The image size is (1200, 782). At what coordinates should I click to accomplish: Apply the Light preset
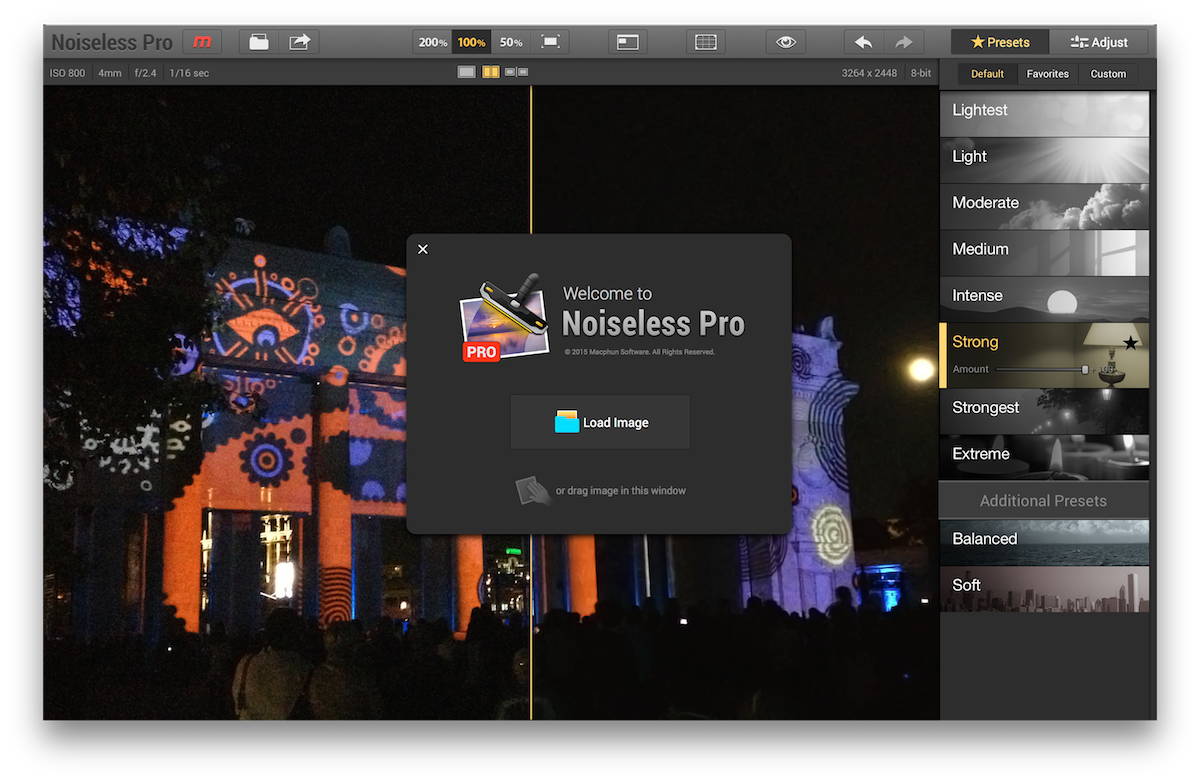coord(1044,160)
